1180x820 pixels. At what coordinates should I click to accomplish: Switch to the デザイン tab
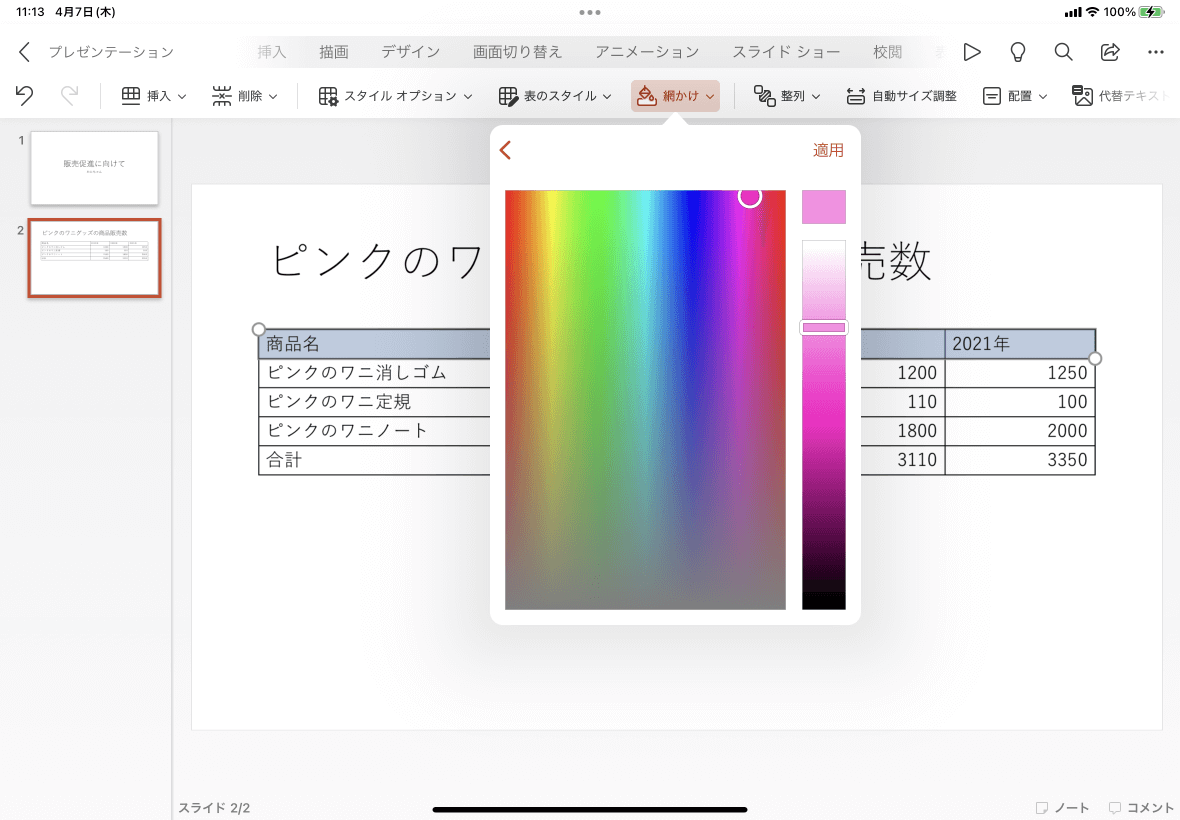(x=410, y=52)
